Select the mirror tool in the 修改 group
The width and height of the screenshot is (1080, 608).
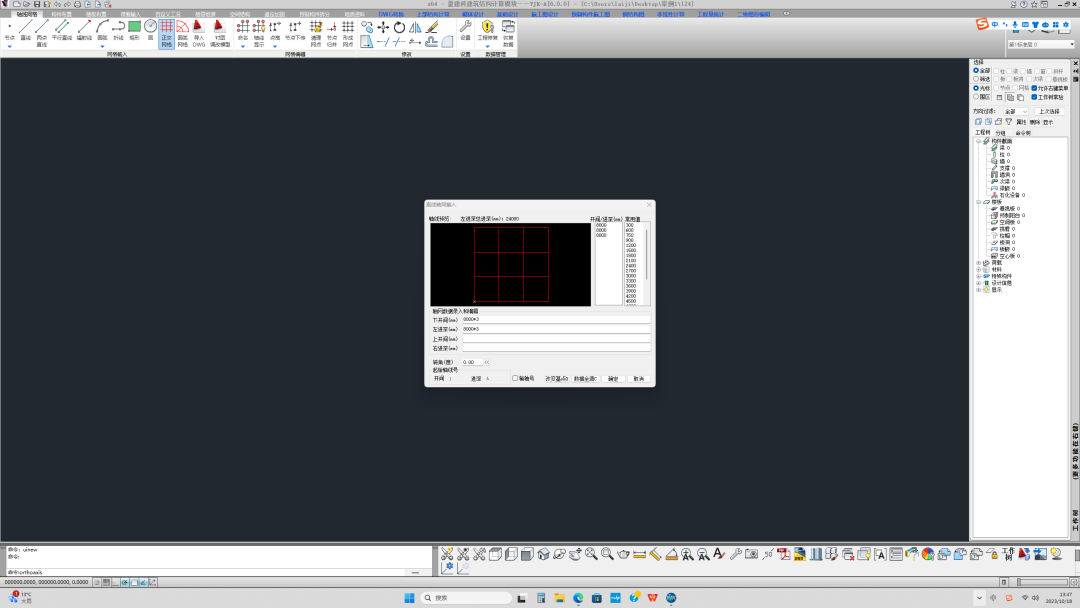pyautogui.click(x=415, y=27)
